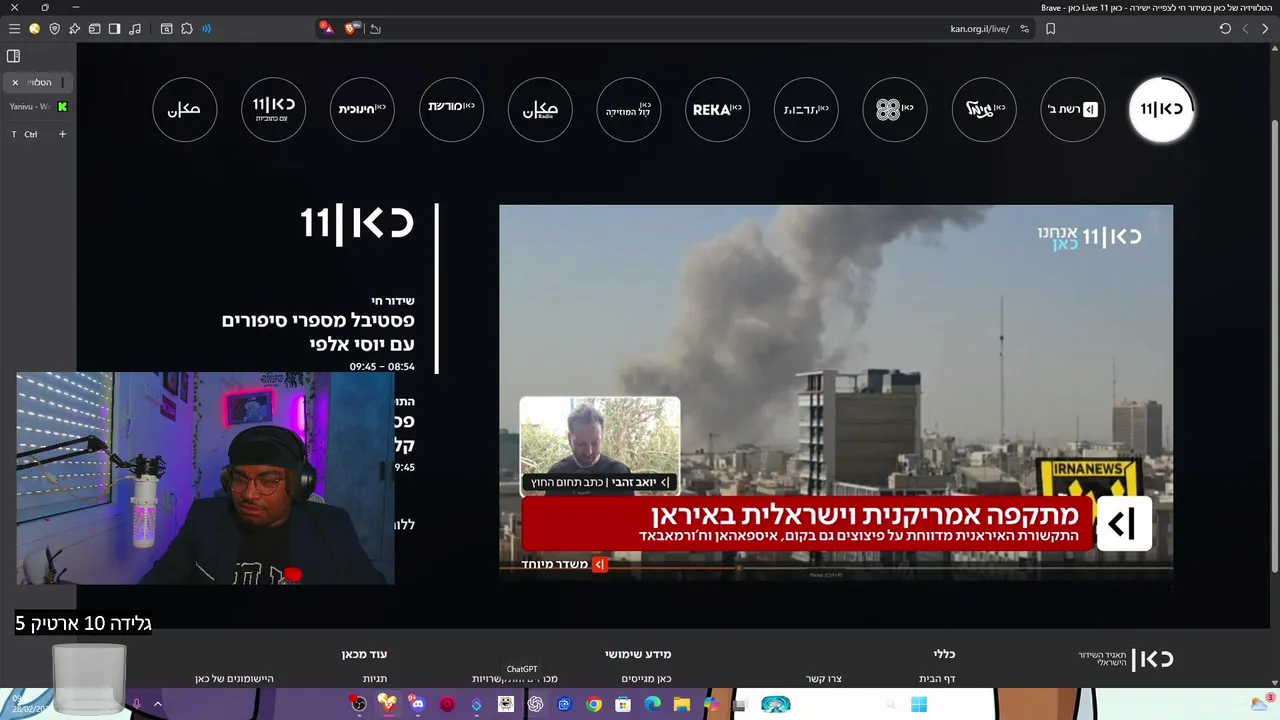Open site settings icon beside URL
The width and height of the screenshot is (1280, 720).
(x=1025, y=29)
